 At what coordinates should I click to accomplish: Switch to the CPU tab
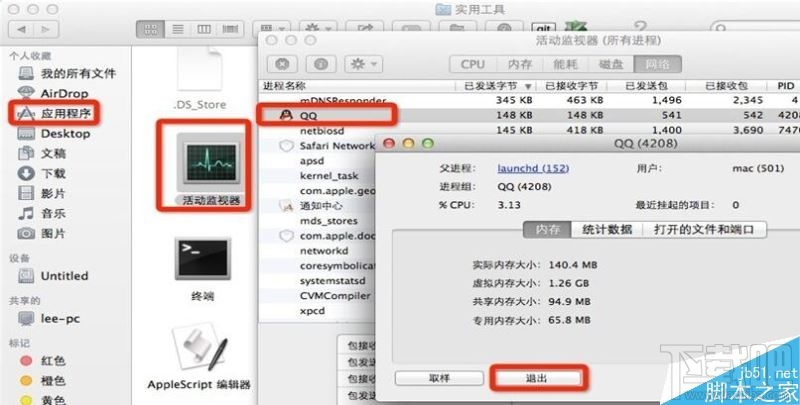click(x=472, y=64)
